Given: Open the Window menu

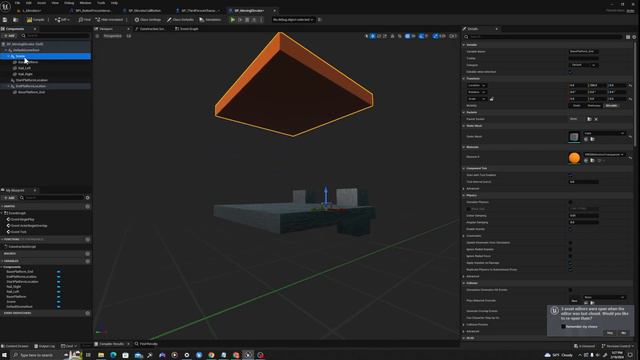Looking at the screenshot, I should point(85,3).
